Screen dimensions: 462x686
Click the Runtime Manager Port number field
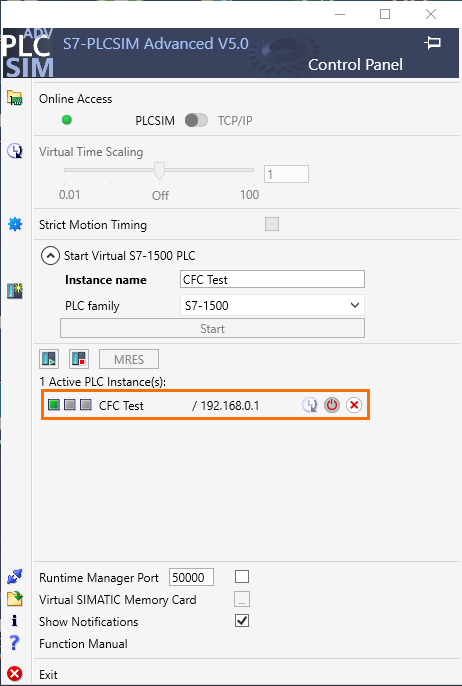point(191,578)
